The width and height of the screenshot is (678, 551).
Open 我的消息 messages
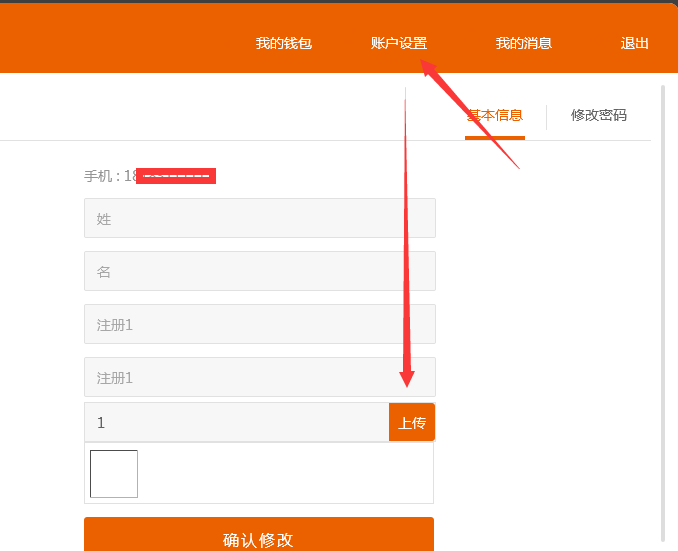point(523,43)
